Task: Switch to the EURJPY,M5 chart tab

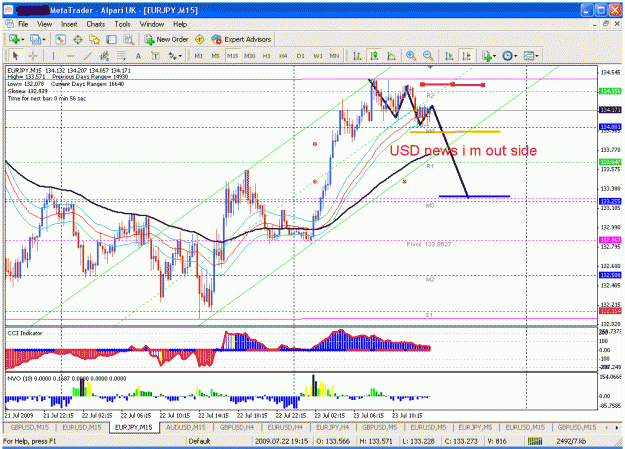Action: 475,427
